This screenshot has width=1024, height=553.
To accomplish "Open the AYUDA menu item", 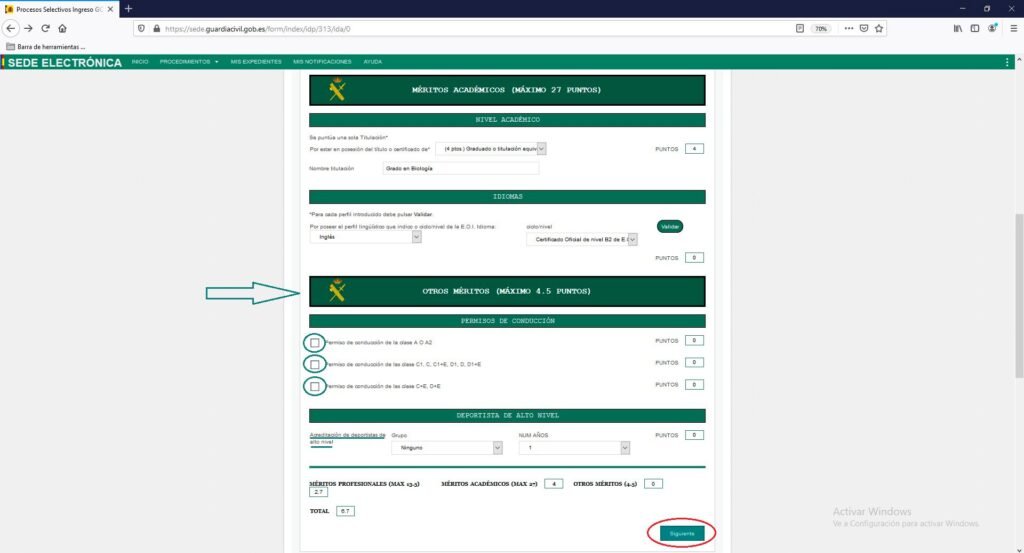I will pos(373,62).
